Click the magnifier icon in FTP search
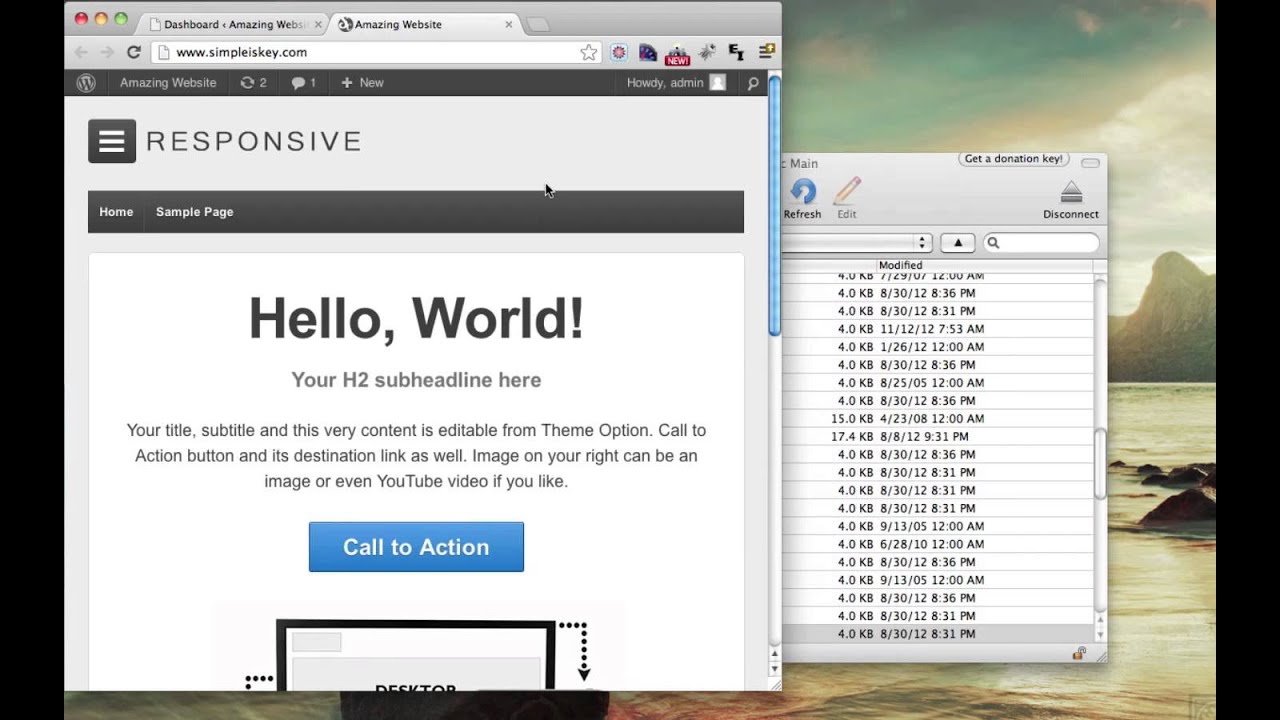The width and height of the screenshot is (1280, 720). click(x=993, y=243)
